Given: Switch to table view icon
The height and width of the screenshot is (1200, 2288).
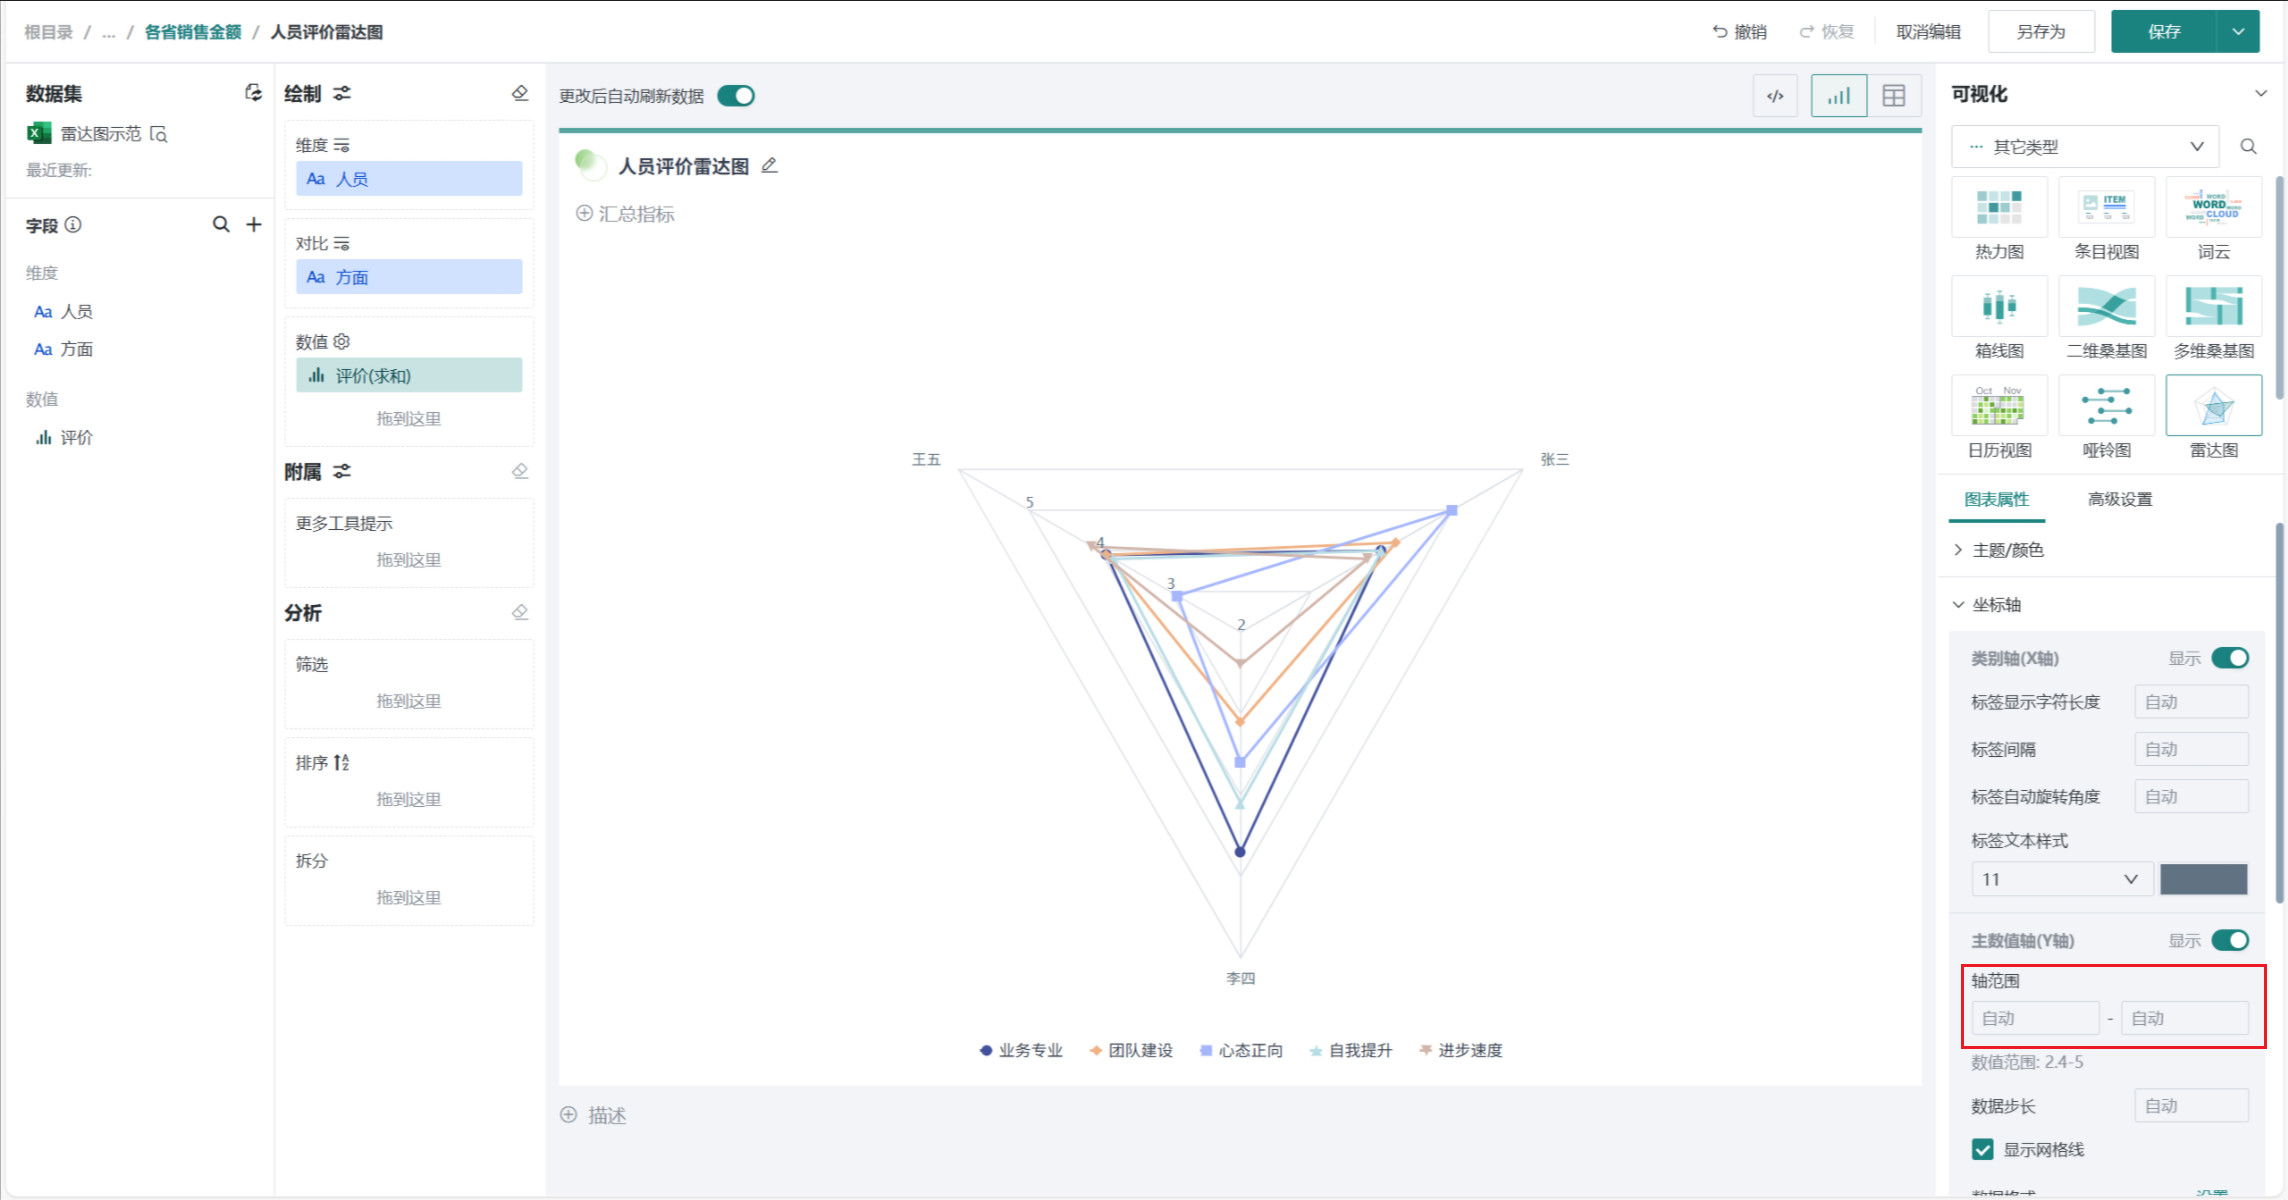Looking at the screenshot, I should pos(1893,96).
